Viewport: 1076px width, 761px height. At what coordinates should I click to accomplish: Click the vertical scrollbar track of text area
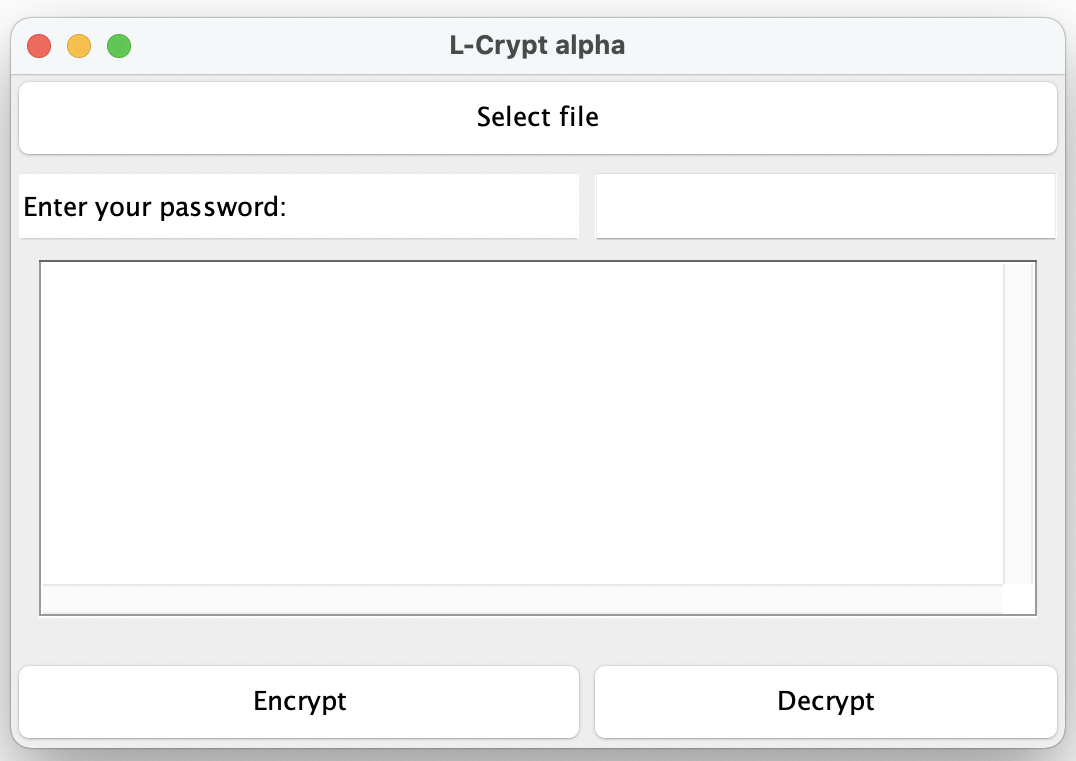[1018, 422]
